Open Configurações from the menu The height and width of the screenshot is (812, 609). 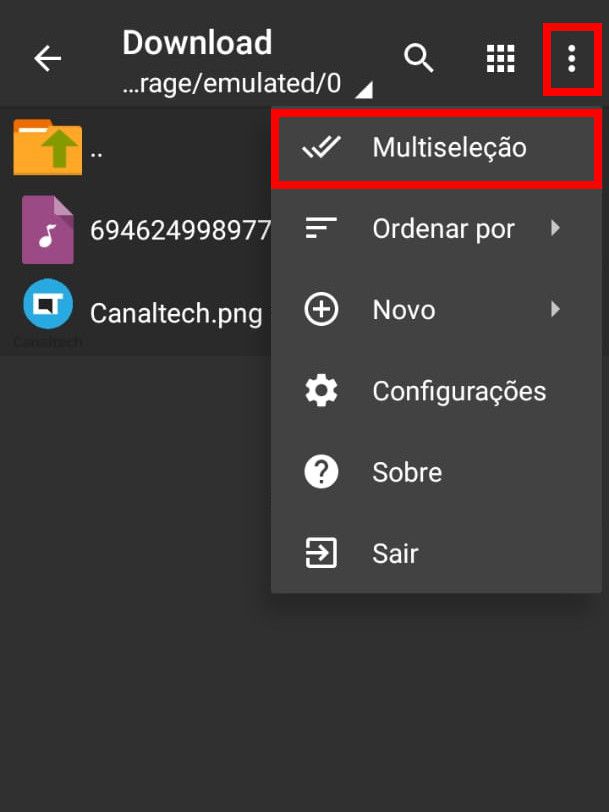tap(436, 390)
